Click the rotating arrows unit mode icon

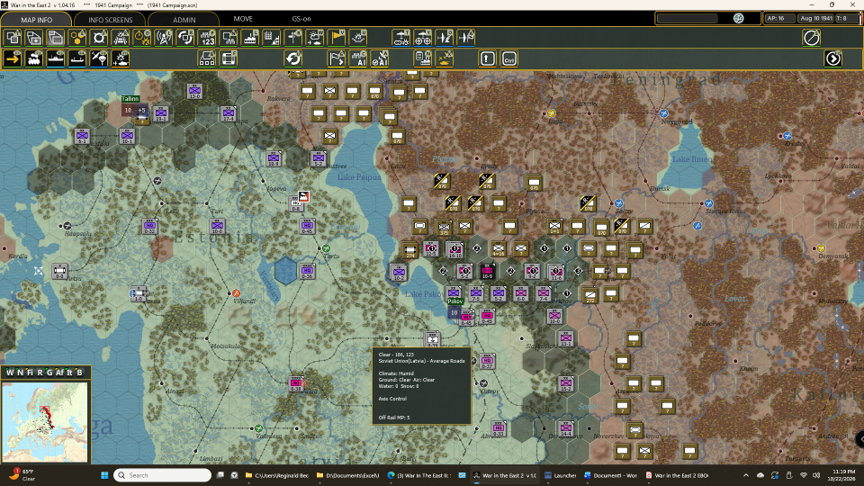[x=185, y=38]
